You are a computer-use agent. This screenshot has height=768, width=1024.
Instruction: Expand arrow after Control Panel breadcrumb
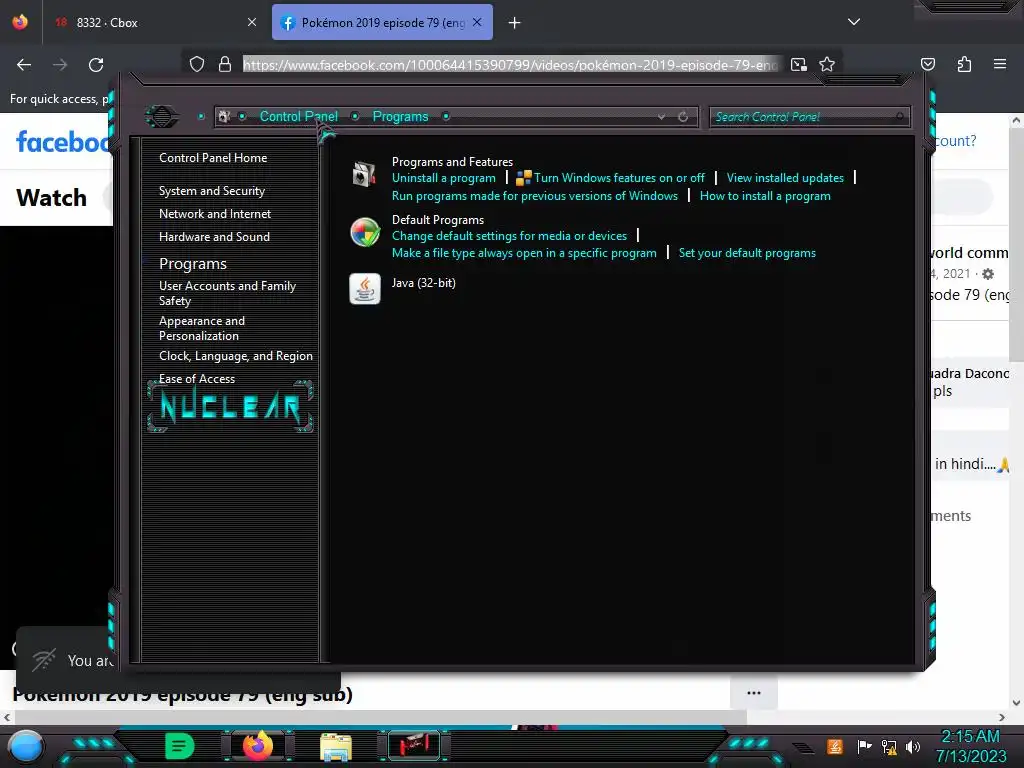355,116
